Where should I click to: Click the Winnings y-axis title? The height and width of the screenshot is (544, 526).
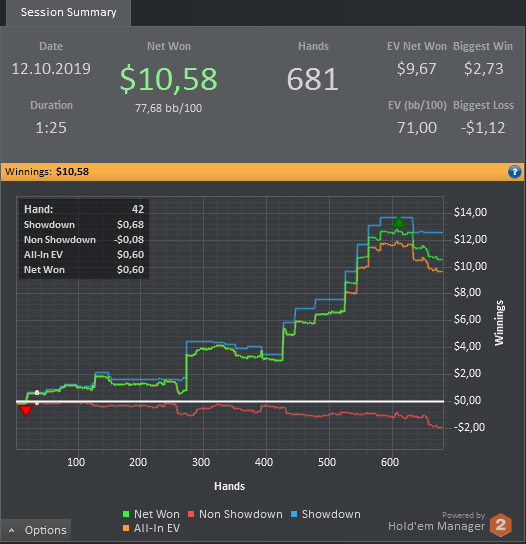pos(499,323)
